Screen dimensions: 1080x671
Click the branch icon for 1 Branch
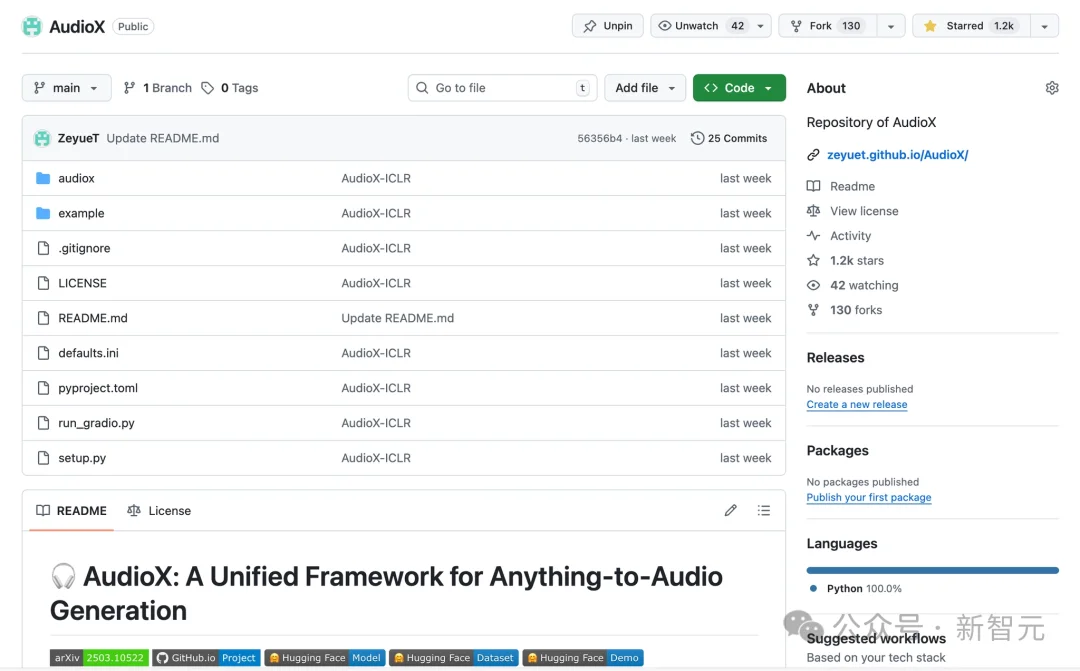tap(130, 88)
